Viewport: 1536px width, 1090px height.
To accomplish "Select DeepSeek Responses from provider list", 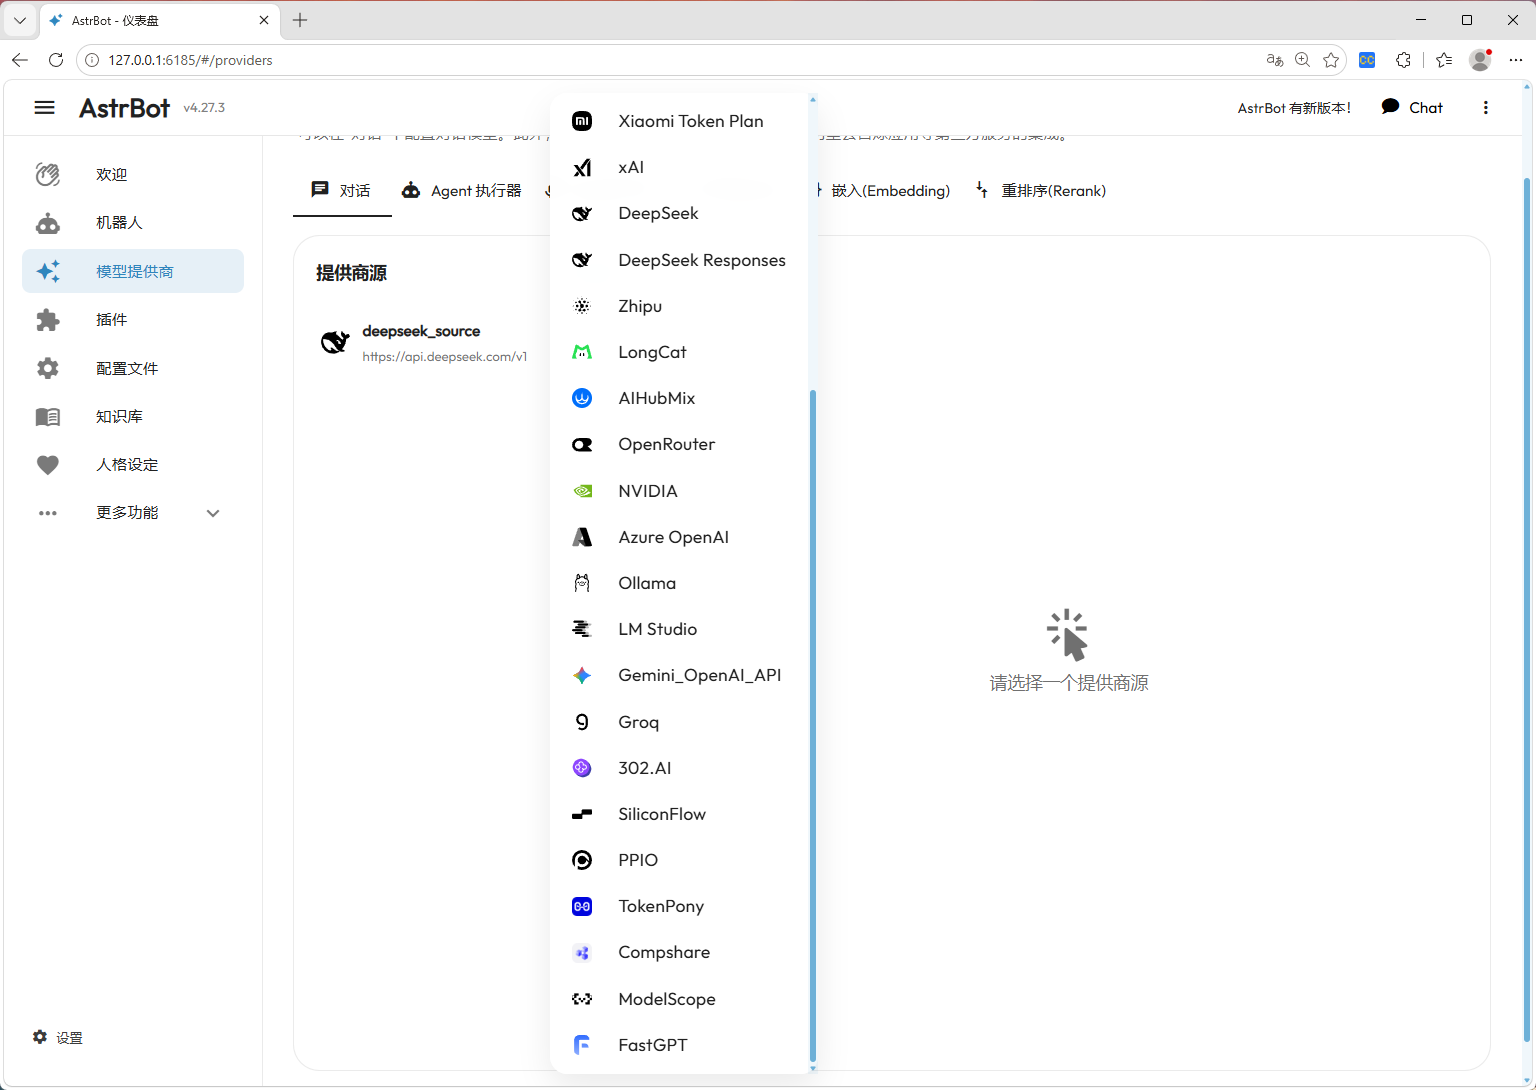I will click(x=679, y=260).
